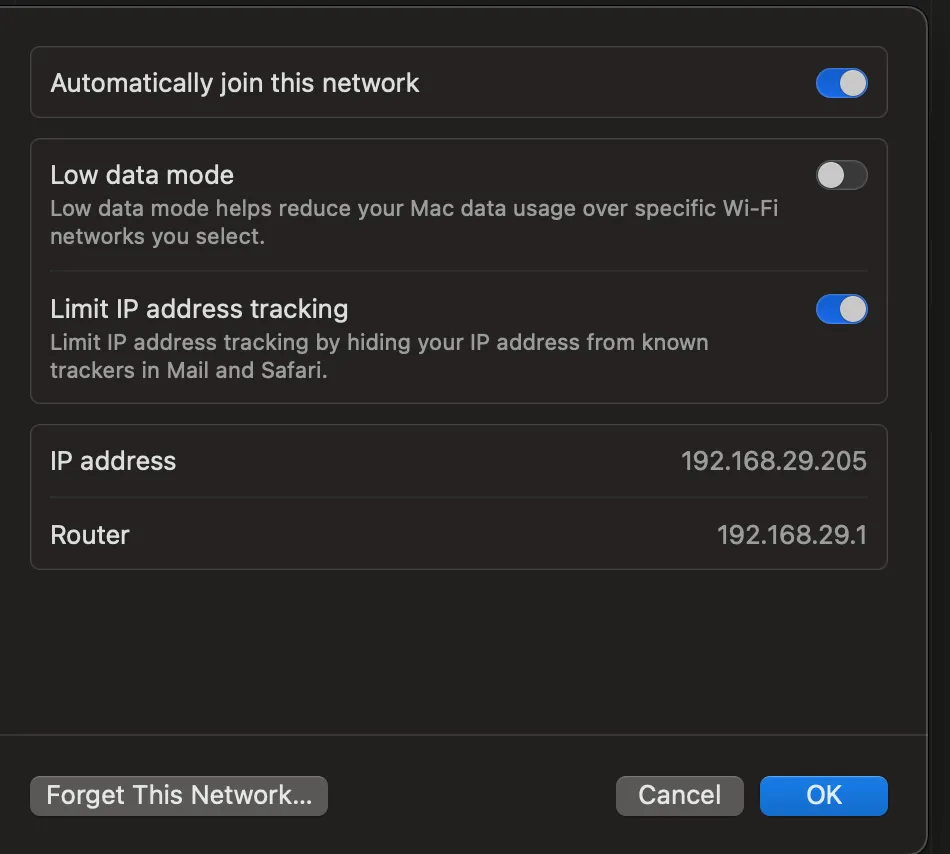Click the Forget This Network button

[179, 796]
